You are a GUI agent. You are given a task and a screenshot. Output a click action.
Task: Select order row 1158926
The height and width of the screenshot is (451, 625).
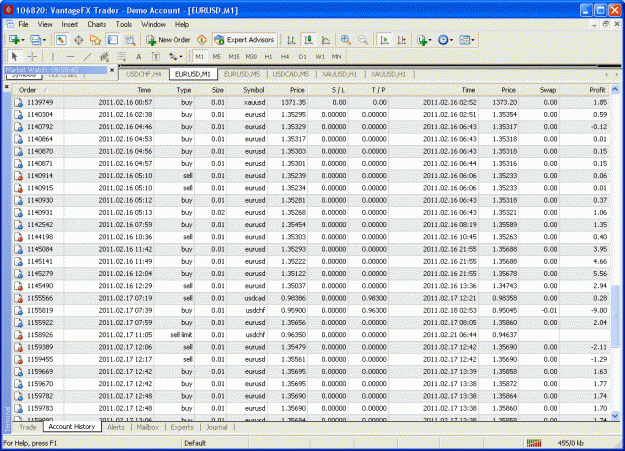coord(311,335)
